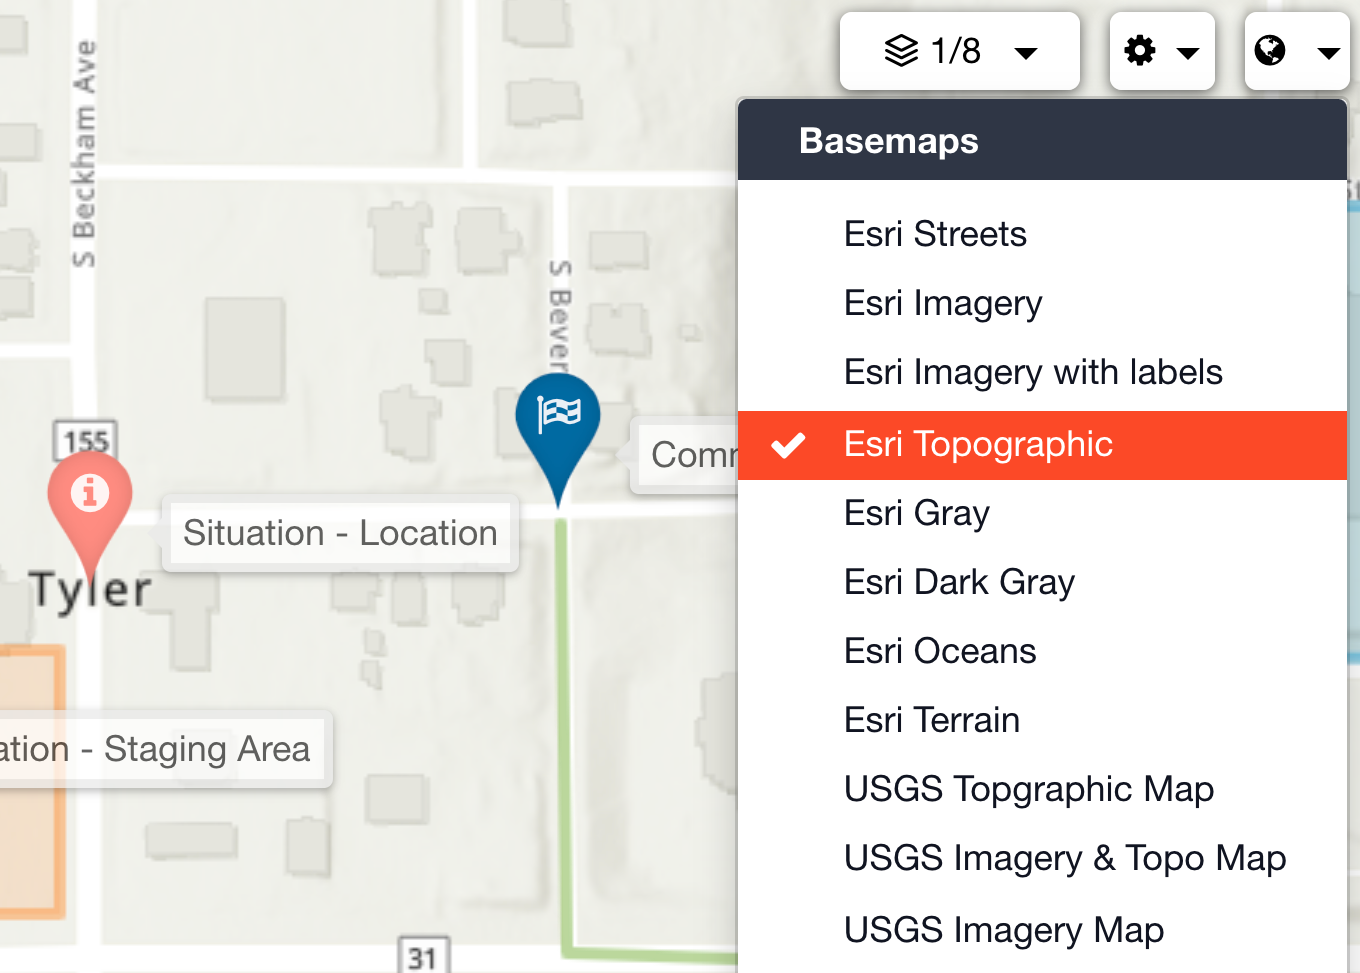1360x973 pixels.
Task: Click the Situation - Location label
Action: (x=340, y=533)
